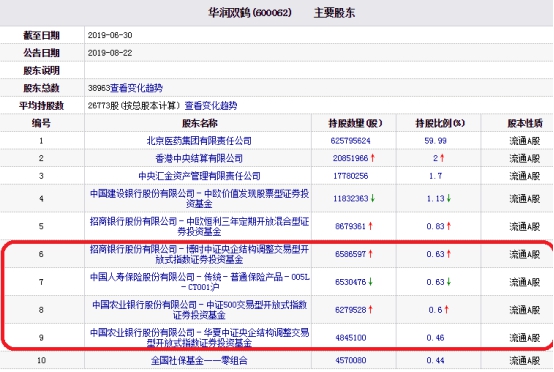The width and height of the screenshot is (554, 372).
Task: Select holding ratio 0.83
Action: coord(435,226)
